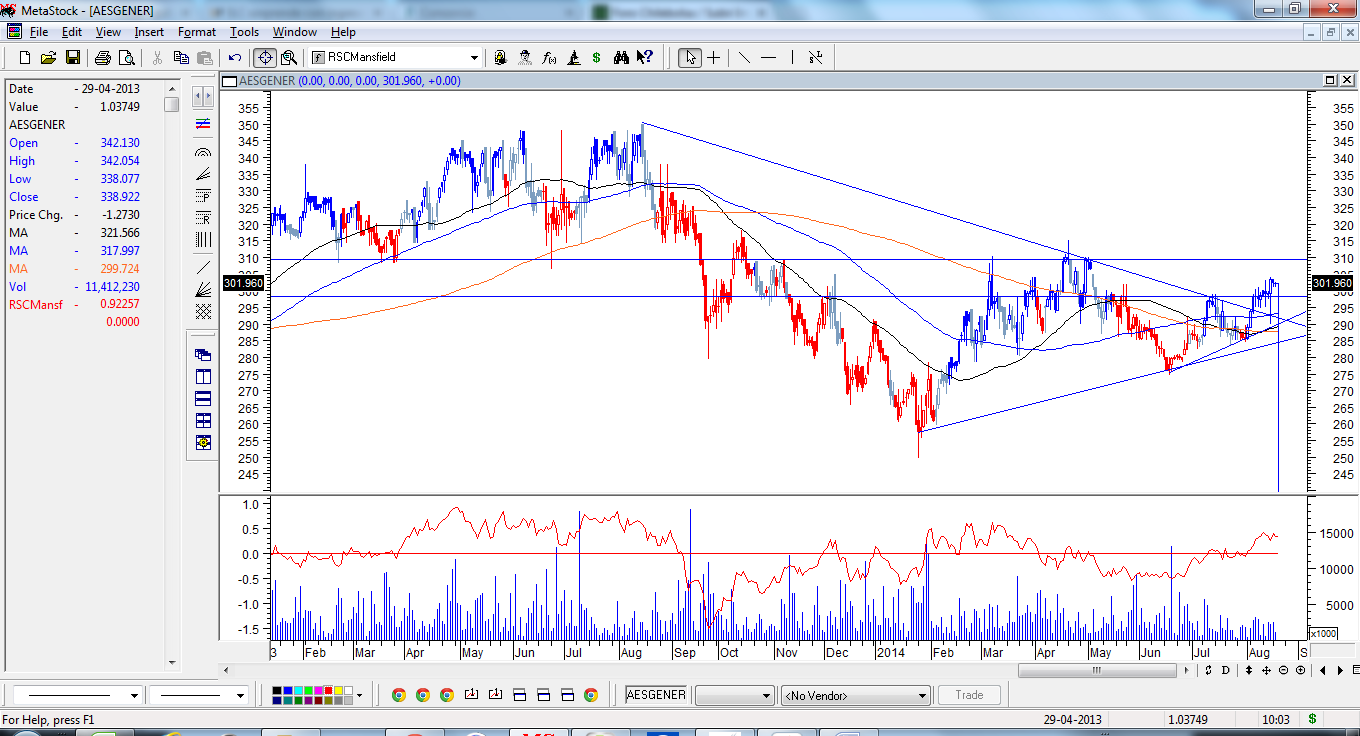Select the vertical line drawing tool
The image size is (1360, 736).
click(792, 57)
